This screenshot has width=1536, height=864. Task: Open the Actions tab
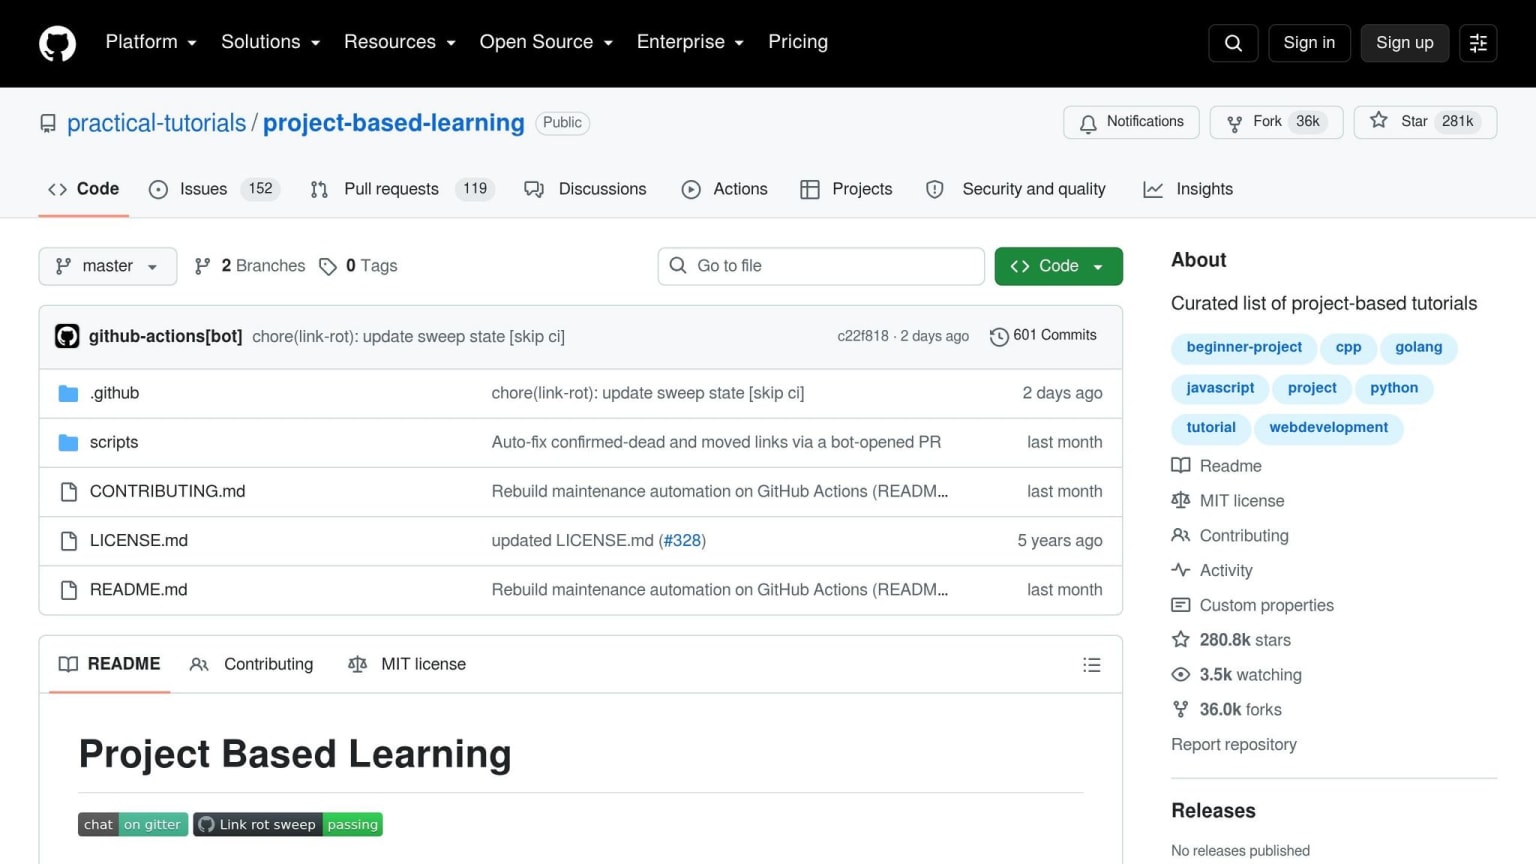tap(725, 189)
